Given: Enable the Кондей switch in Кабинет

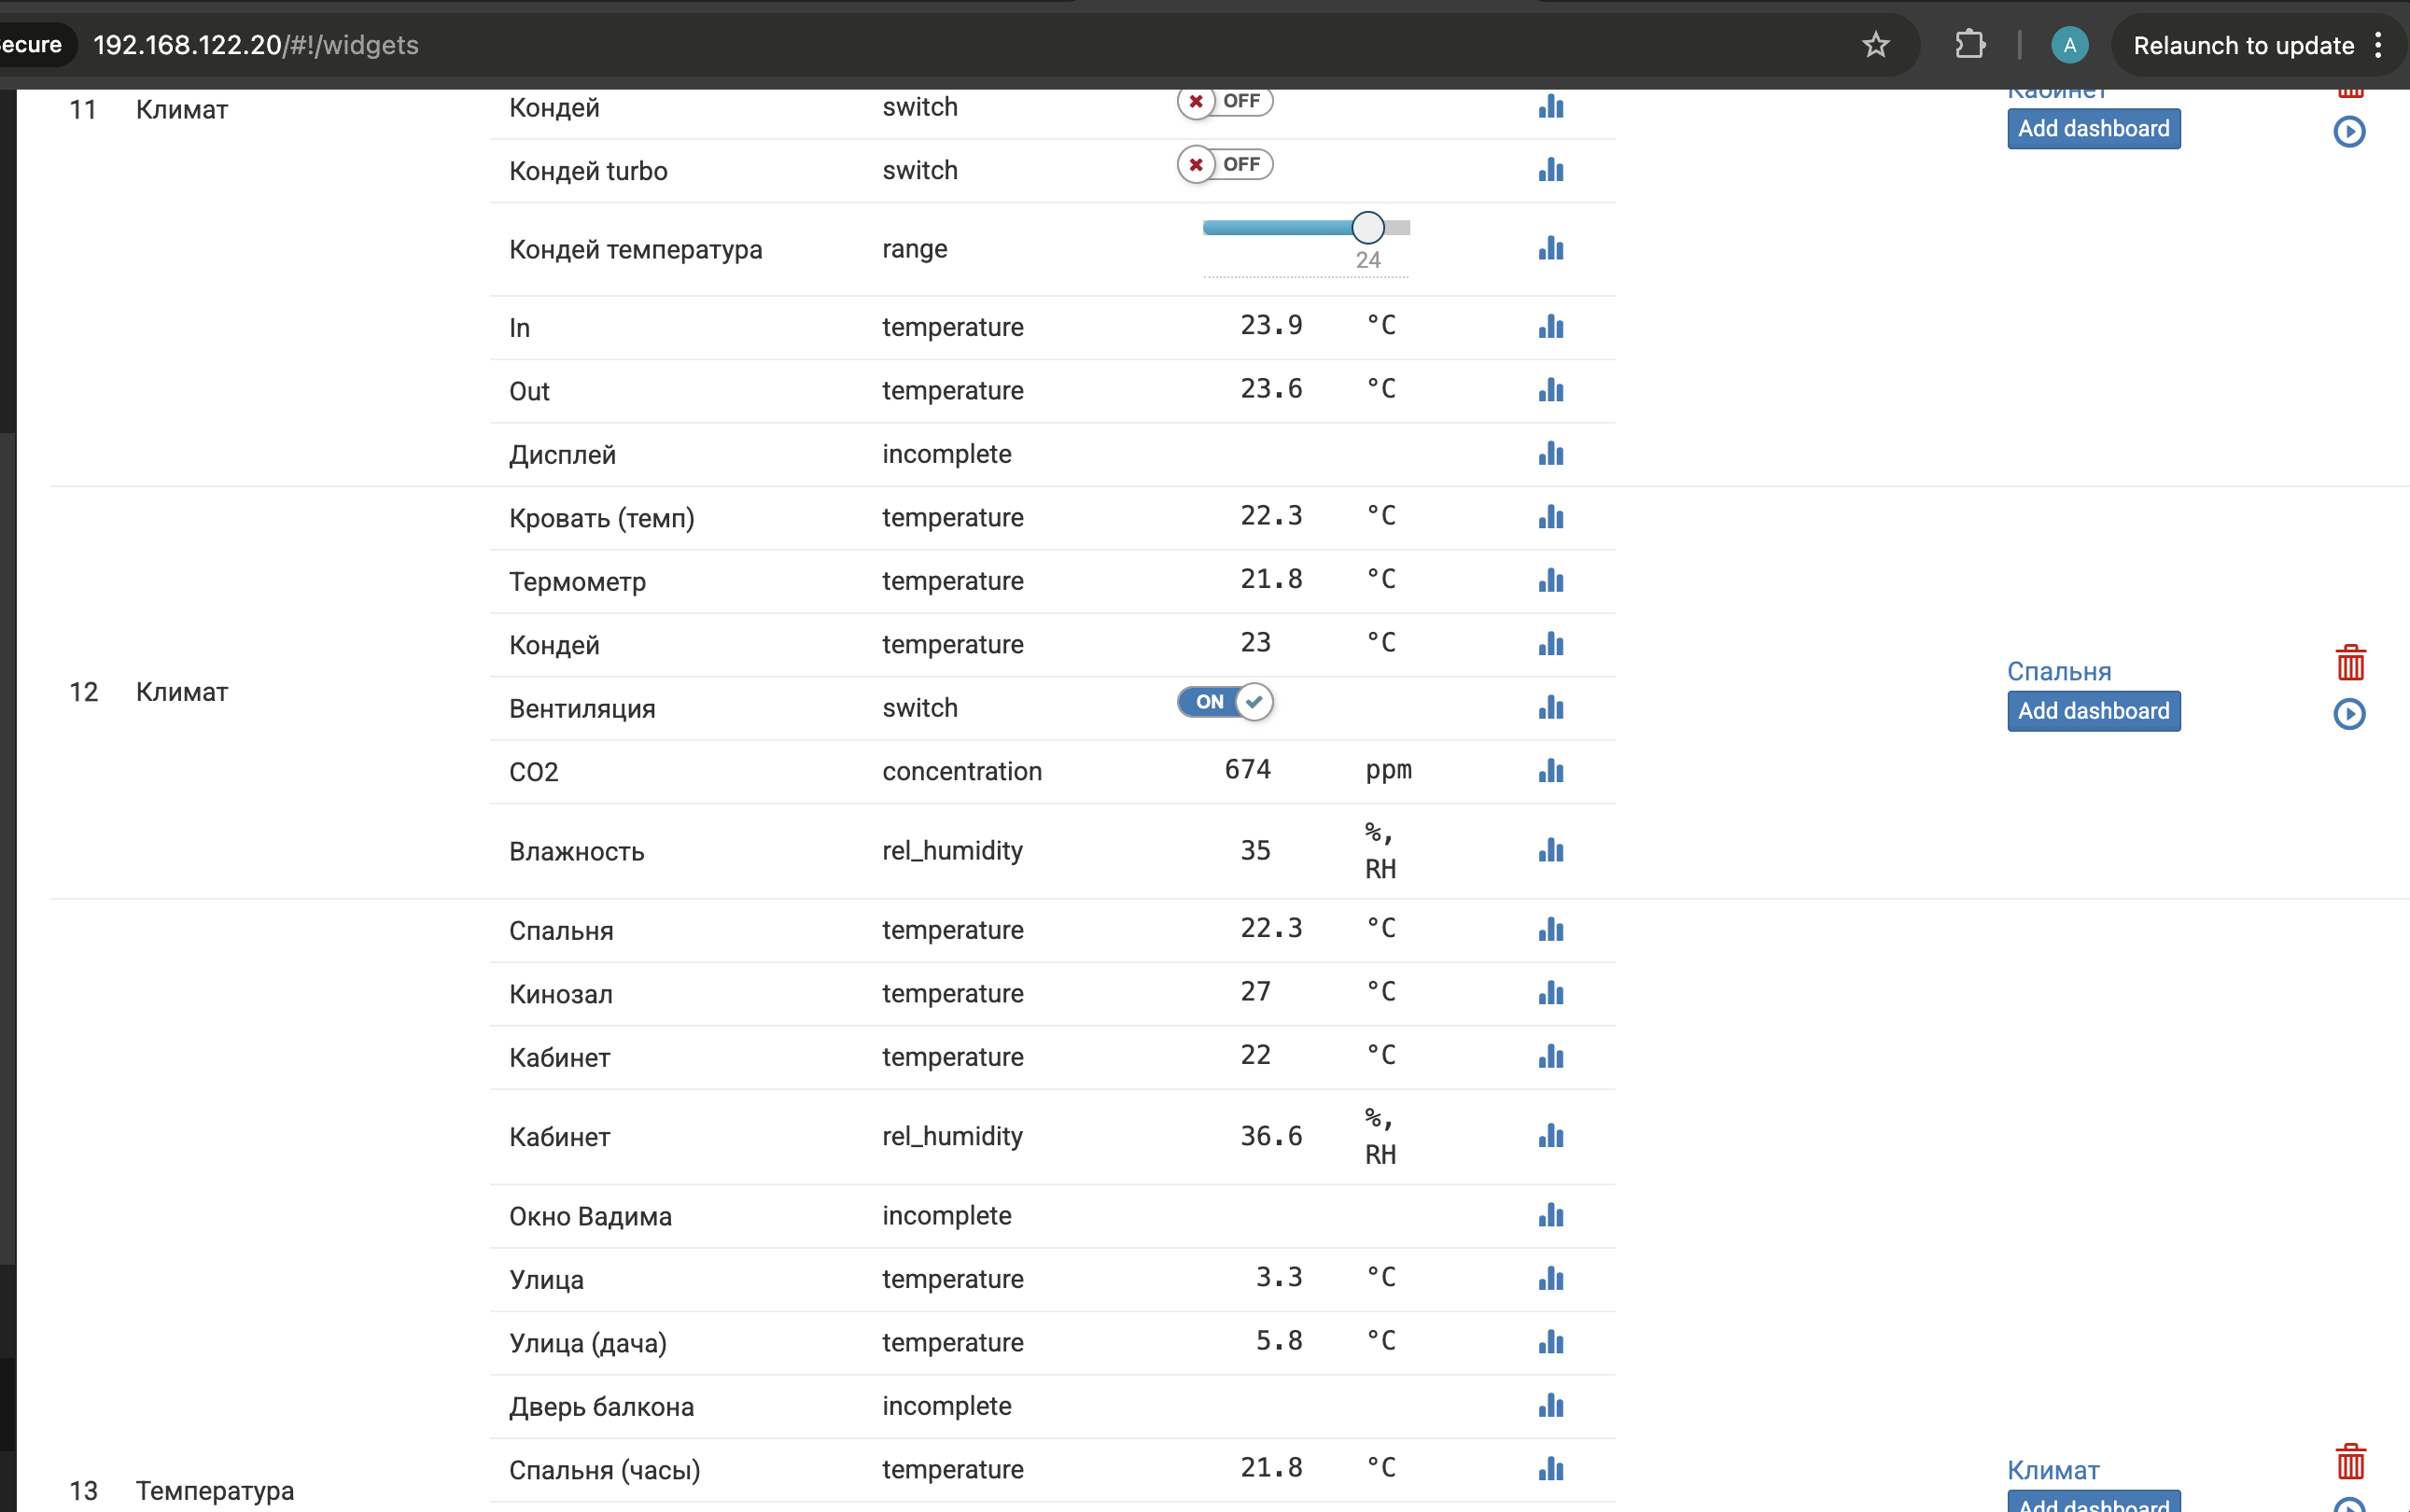Looking at the screenshot, I should click(1225, 102).
